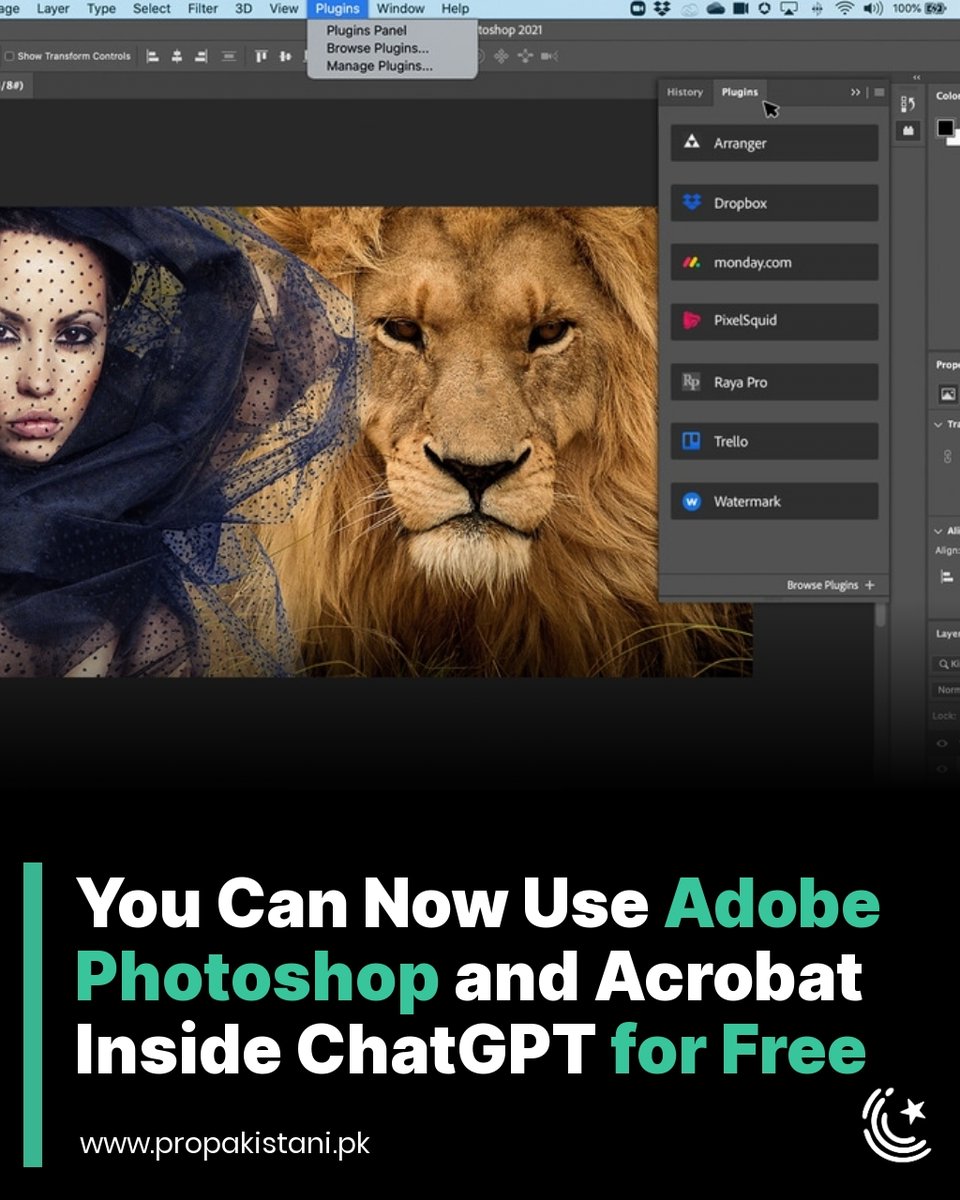Image resolution: width=960 pixels, height=1200 pixels.
Task: Open the Plugins dock icon below History icon
Action: tap(908, 131)
